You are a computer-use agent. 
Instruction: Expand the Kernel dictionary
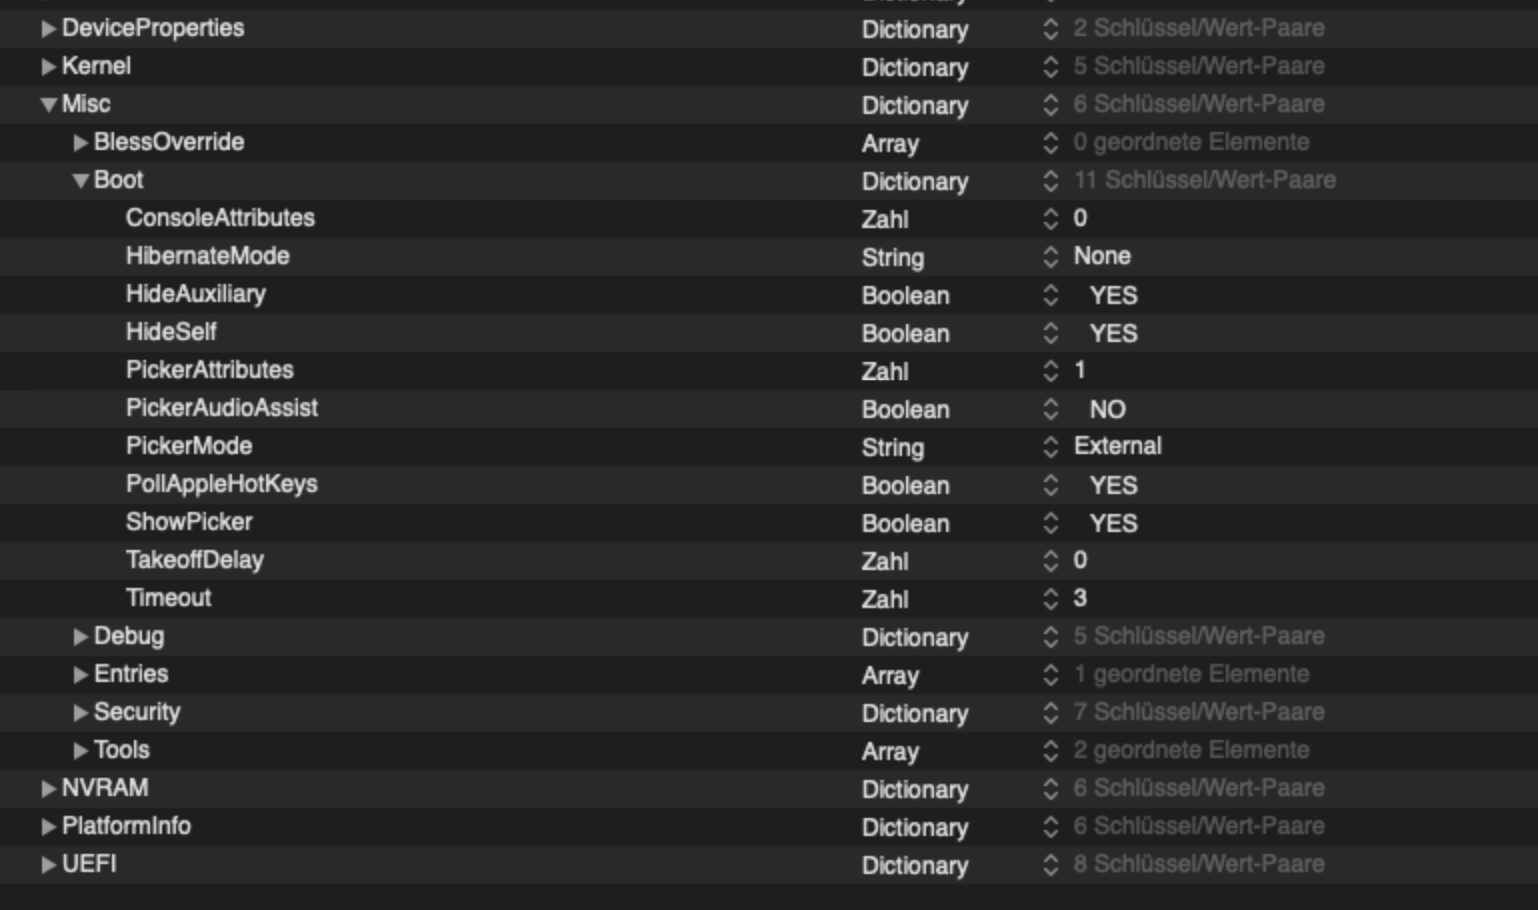pos(48,67)
